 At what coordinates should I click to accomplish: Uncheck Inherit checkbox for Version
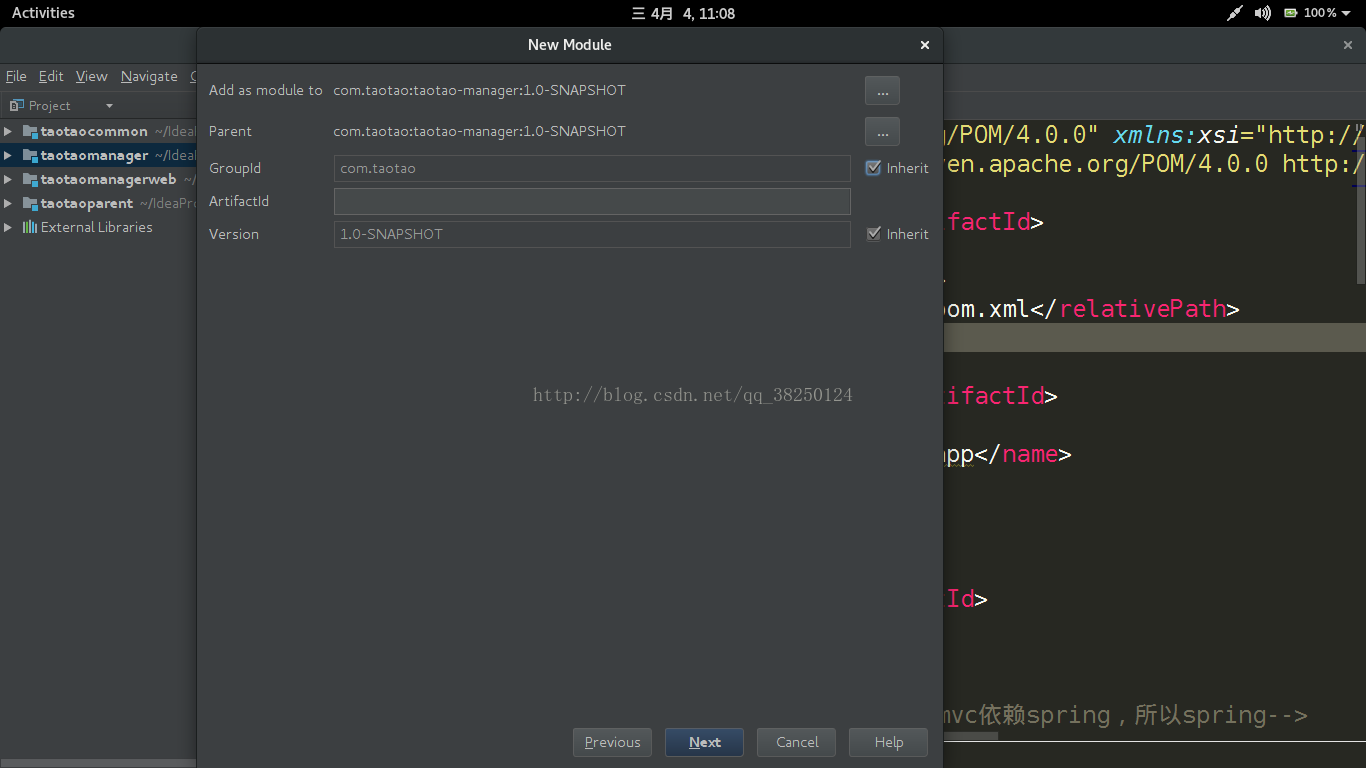(873, 234)
